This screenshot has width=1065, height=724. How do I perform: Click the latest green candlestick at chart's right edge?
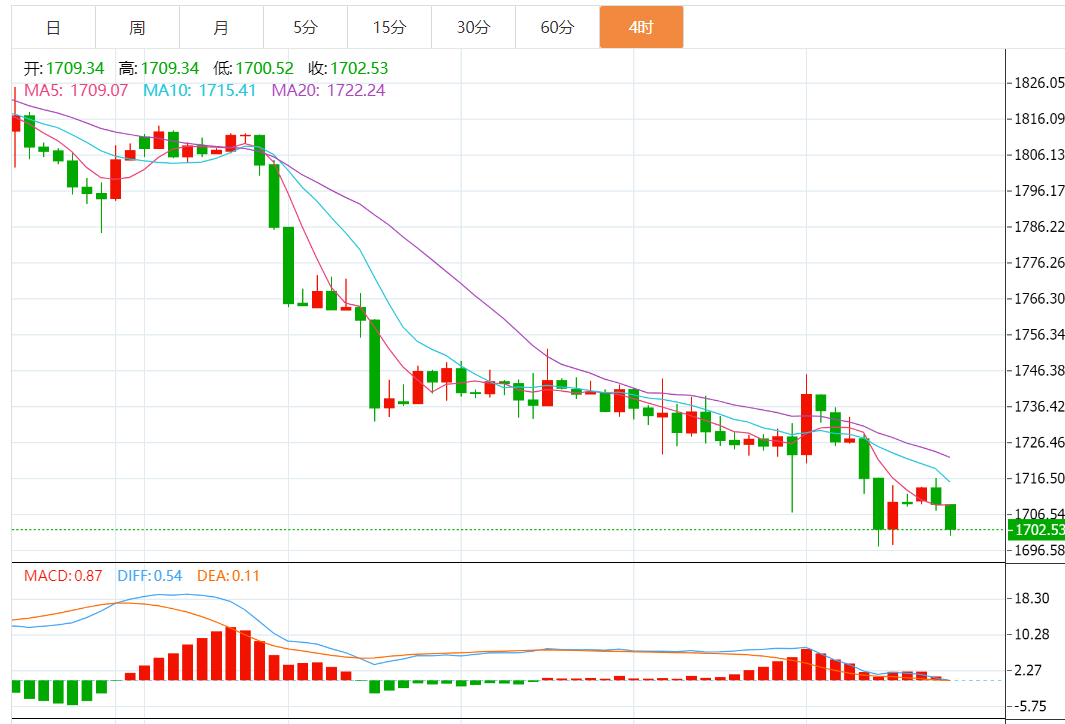click(x=950, y=517)
